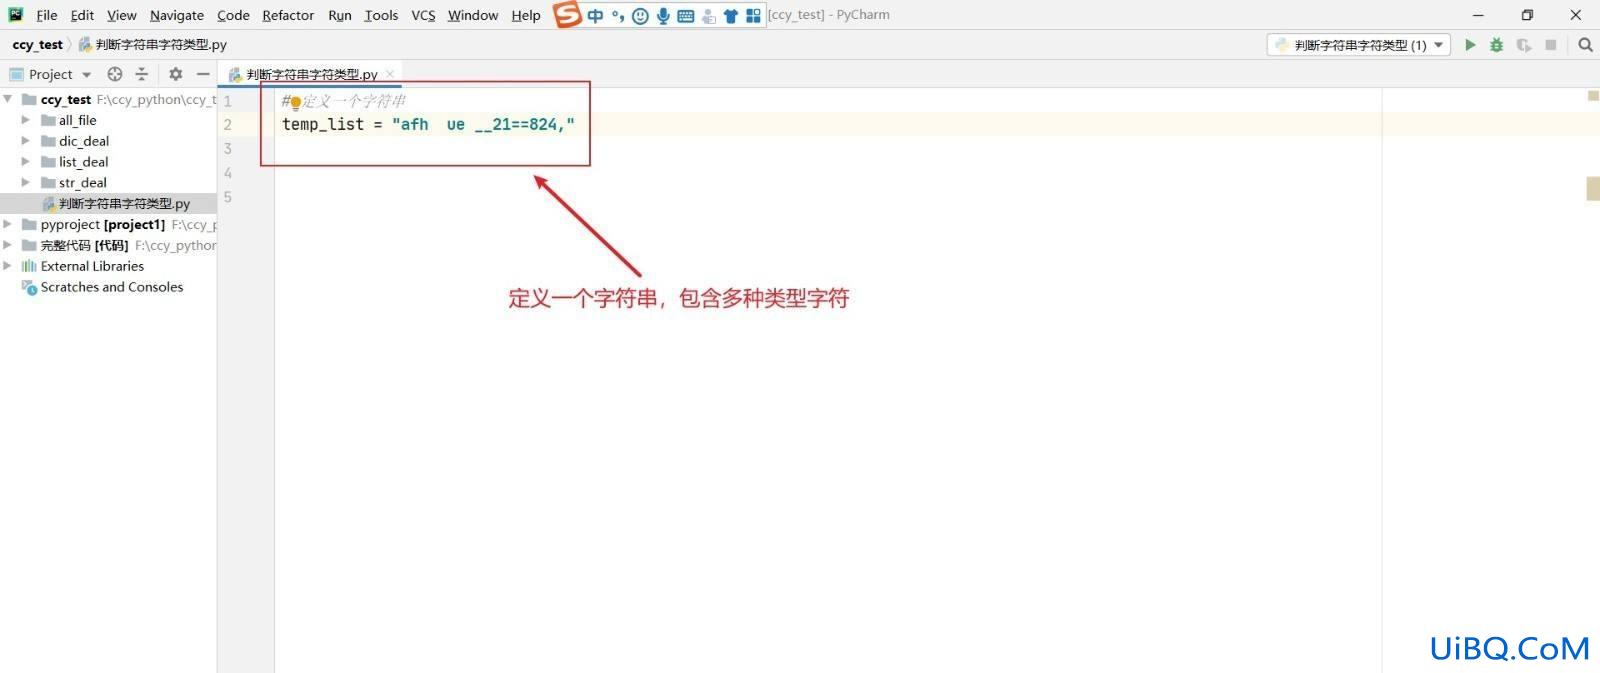Click line number 5 in gutter
Viewport: 1600px width, 673px height.
pyautogui.click(x=228, y=197)
